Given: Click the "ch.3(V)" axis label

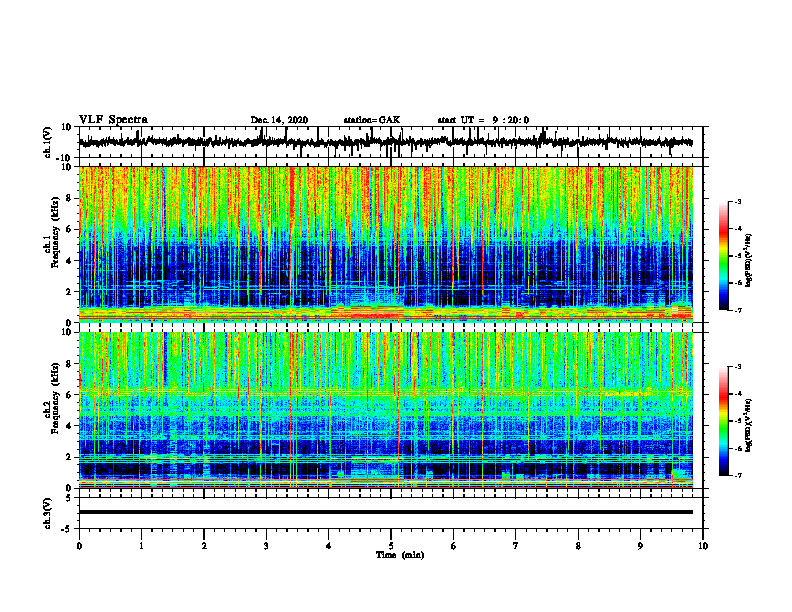Looking at the screenshot, I should pyautogui.click(x=47, y=514).
